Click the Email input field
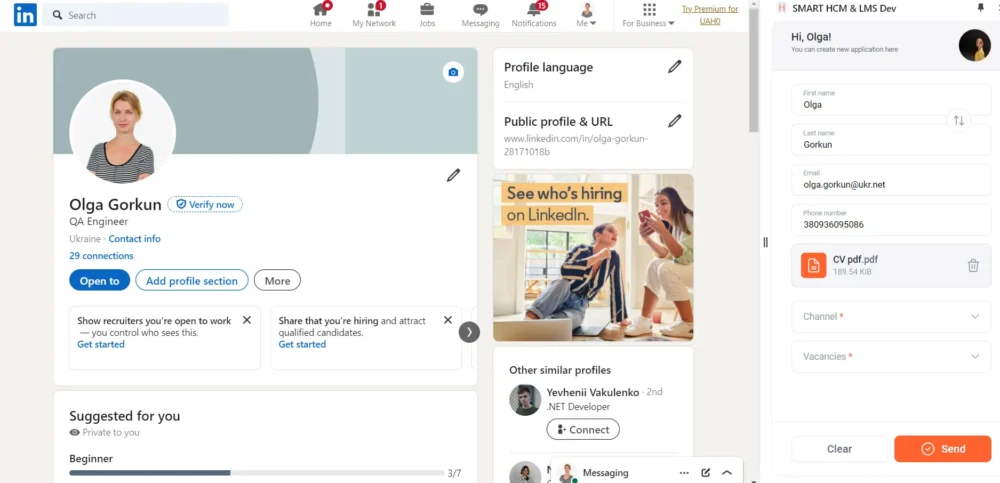The image size is (1000, 483). coord(890,184)
